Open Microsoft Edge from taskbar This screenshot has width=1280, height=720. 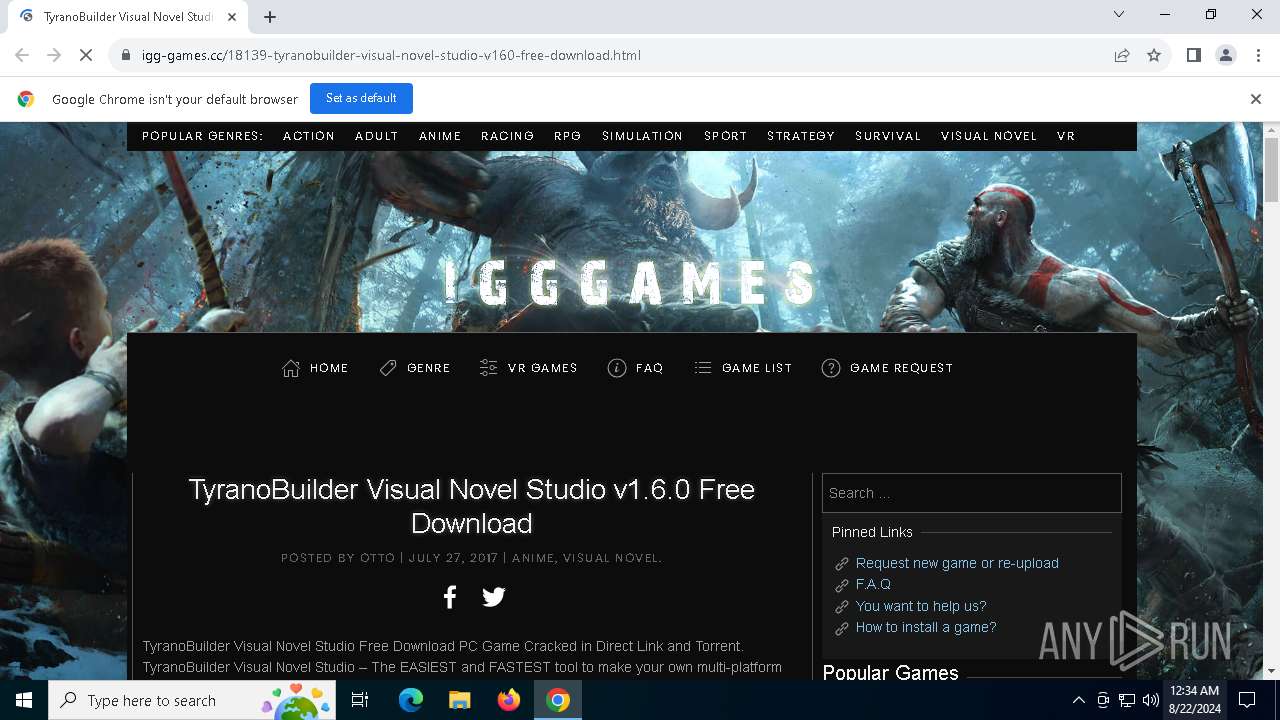[x=411, y=700]
